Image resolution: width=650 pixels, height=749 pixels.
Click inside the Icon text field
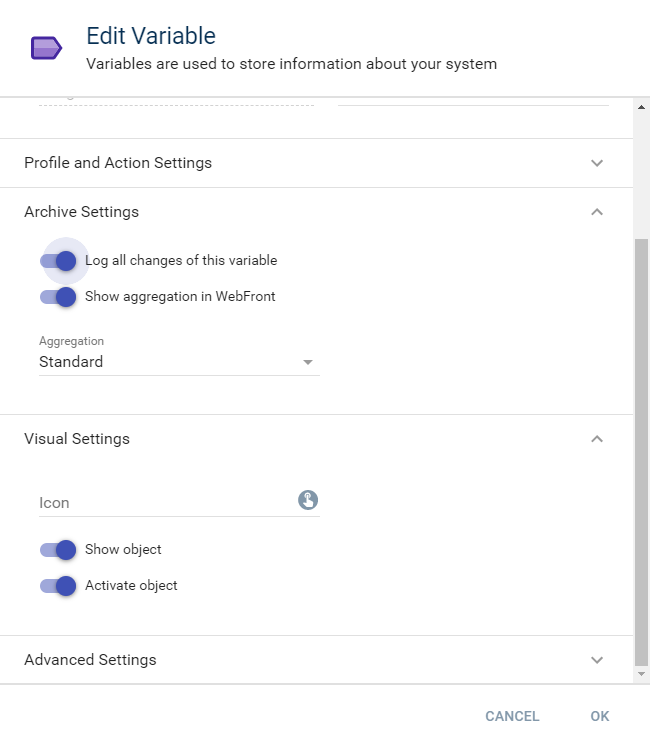165,502
